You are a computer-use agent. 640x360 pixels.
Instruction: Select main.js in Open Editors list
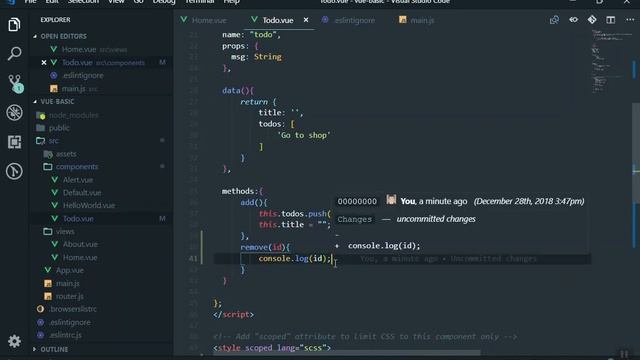pos(73,89)
